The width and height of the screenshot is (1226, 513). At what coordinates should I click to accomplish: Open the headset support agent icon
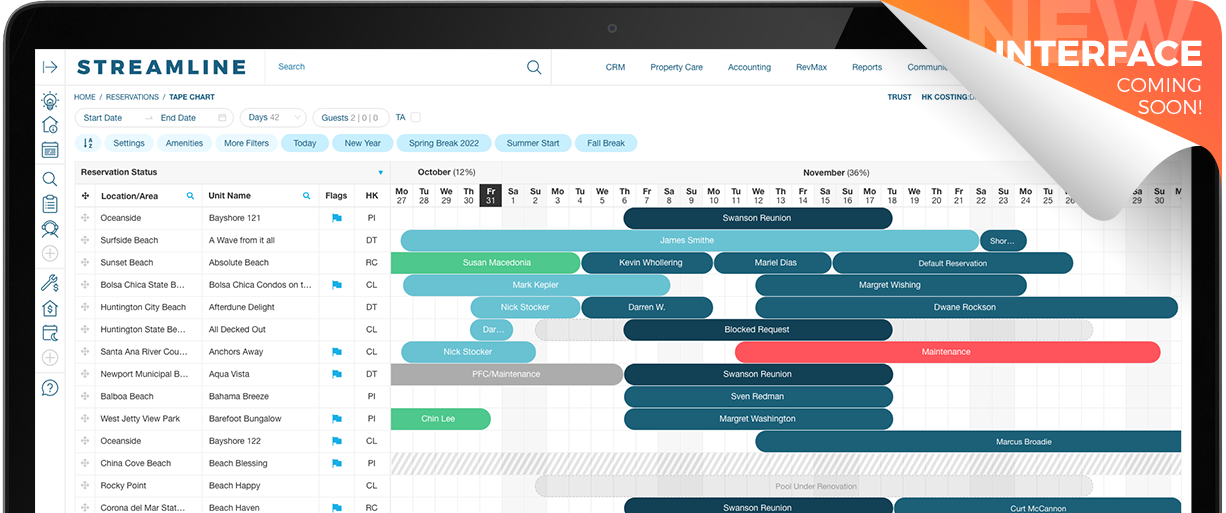click(x=50, y=229)
